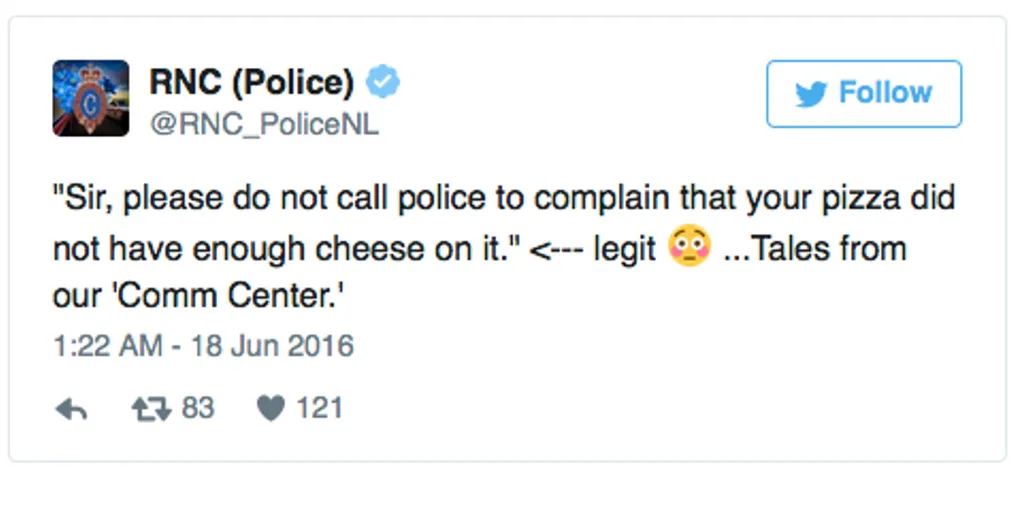View the 83 retweets count
The width and height of the screenshot is (1024, 505).
(198, 408)
